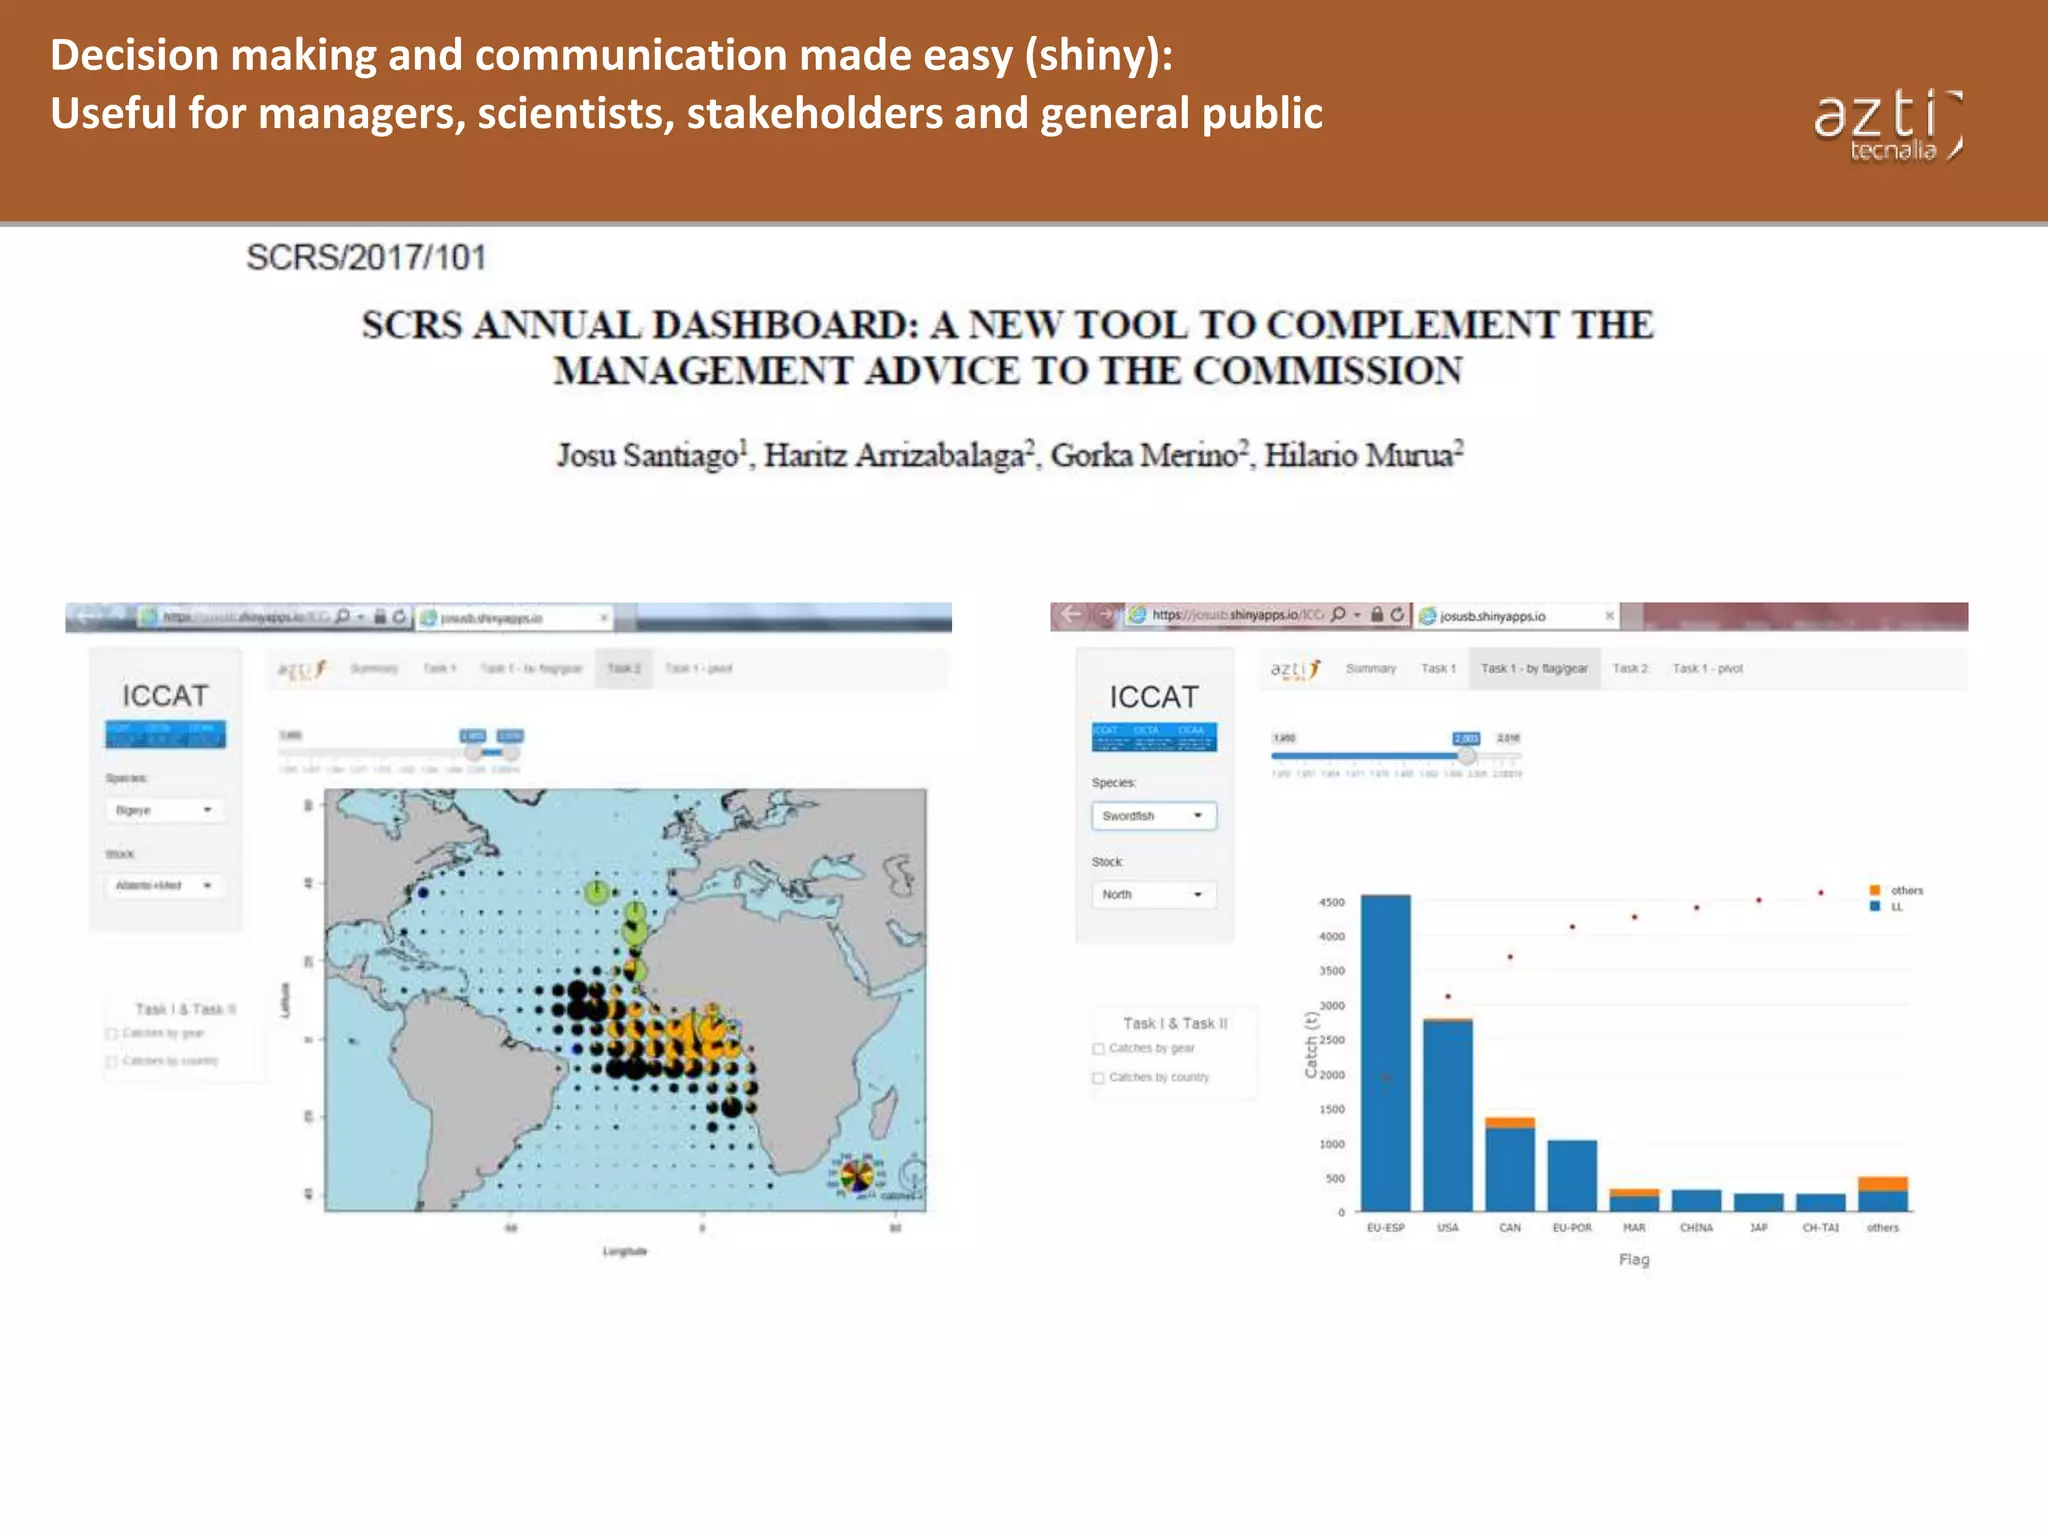Click the CAN bar in the chart
Image resolution: width=2048 pixels, height=1536 pixels.
point(1510,1165)
